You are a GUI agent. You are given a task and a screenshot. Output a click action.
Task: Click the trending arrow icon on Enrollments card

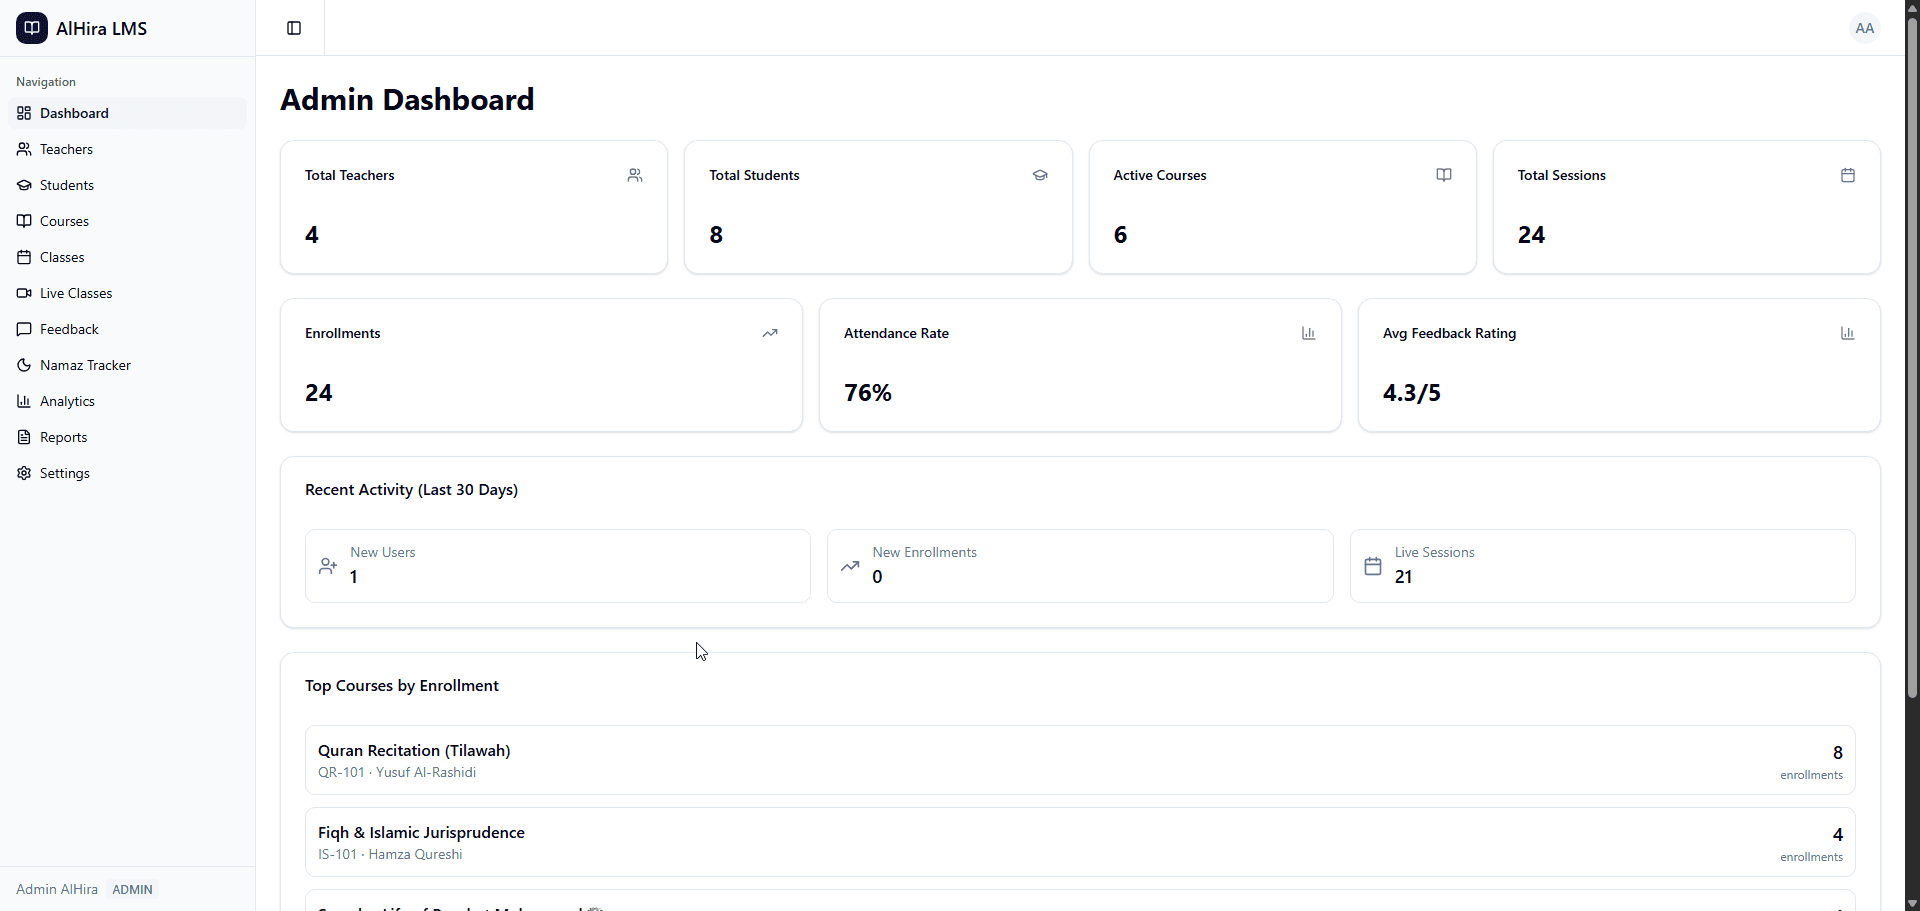(770, 333)
